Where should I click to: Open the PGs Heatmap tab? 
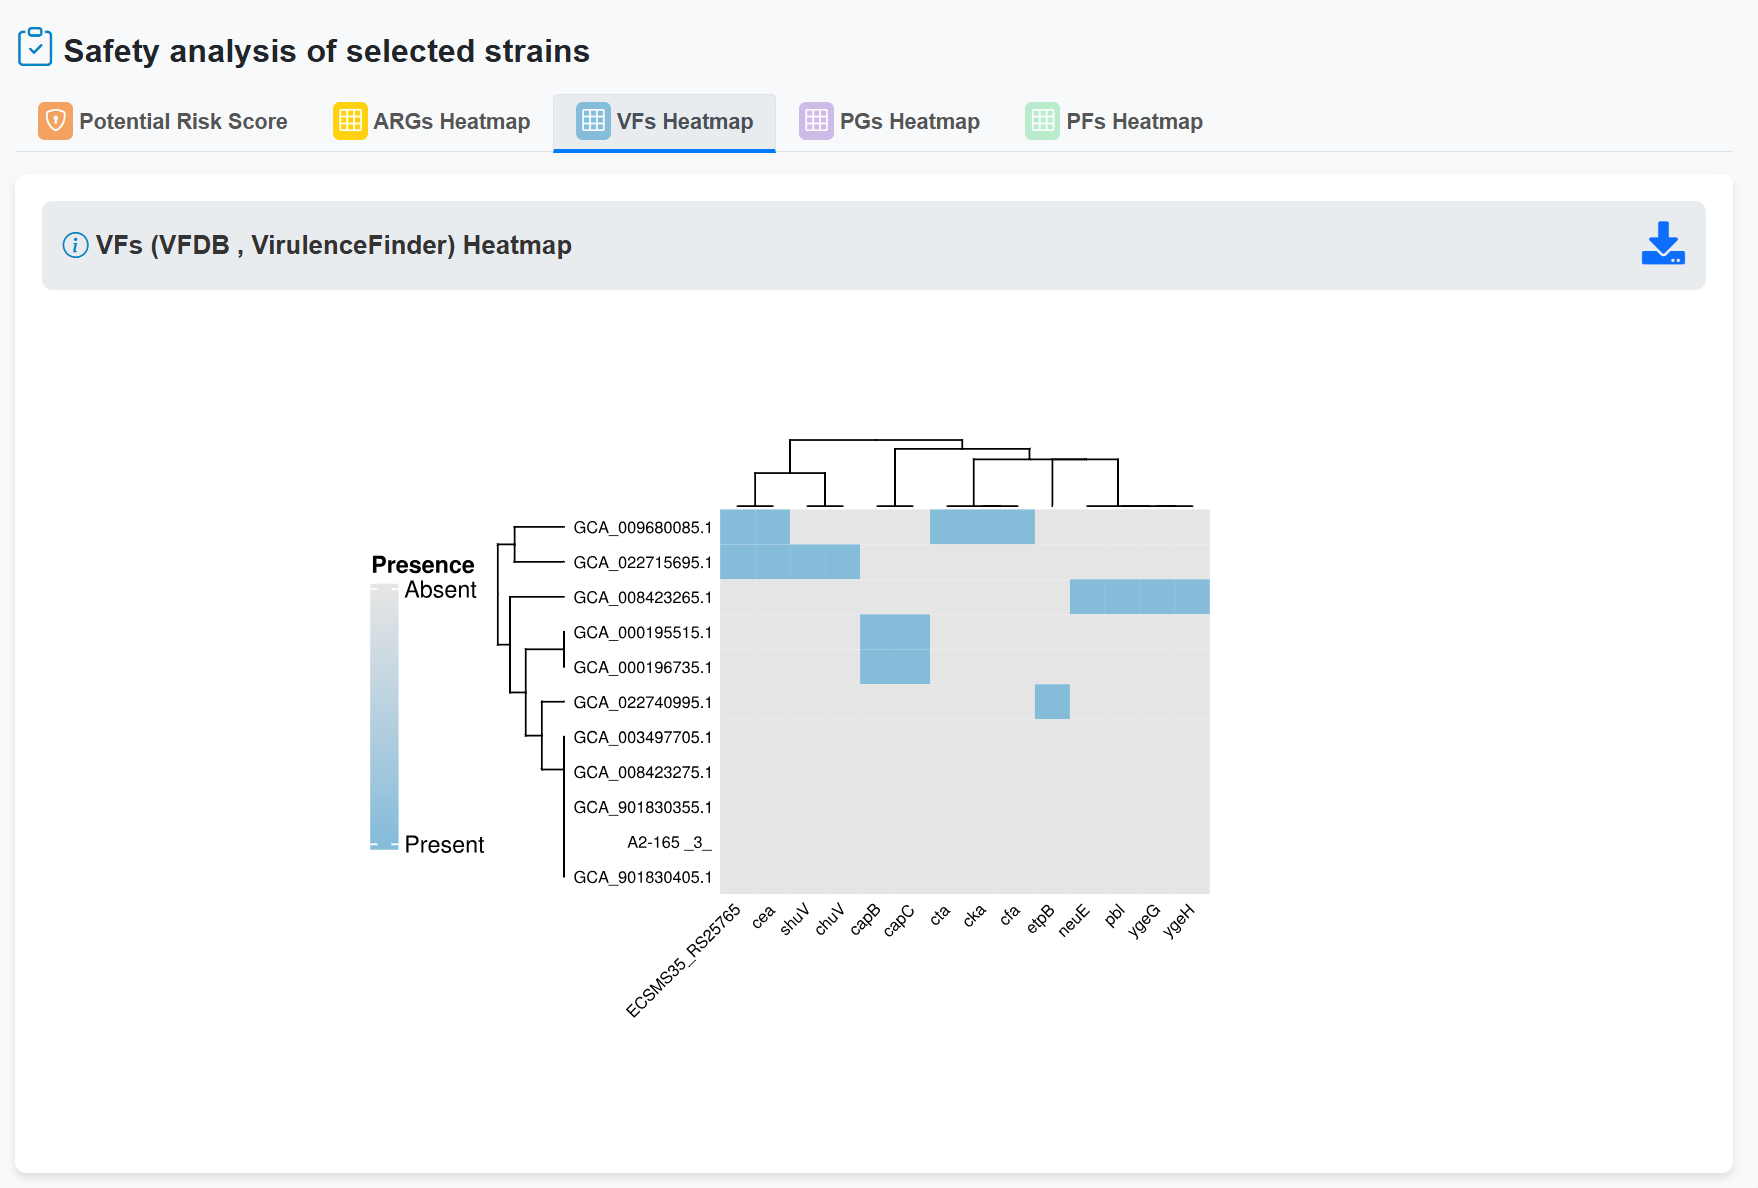(x=909, y=121)
